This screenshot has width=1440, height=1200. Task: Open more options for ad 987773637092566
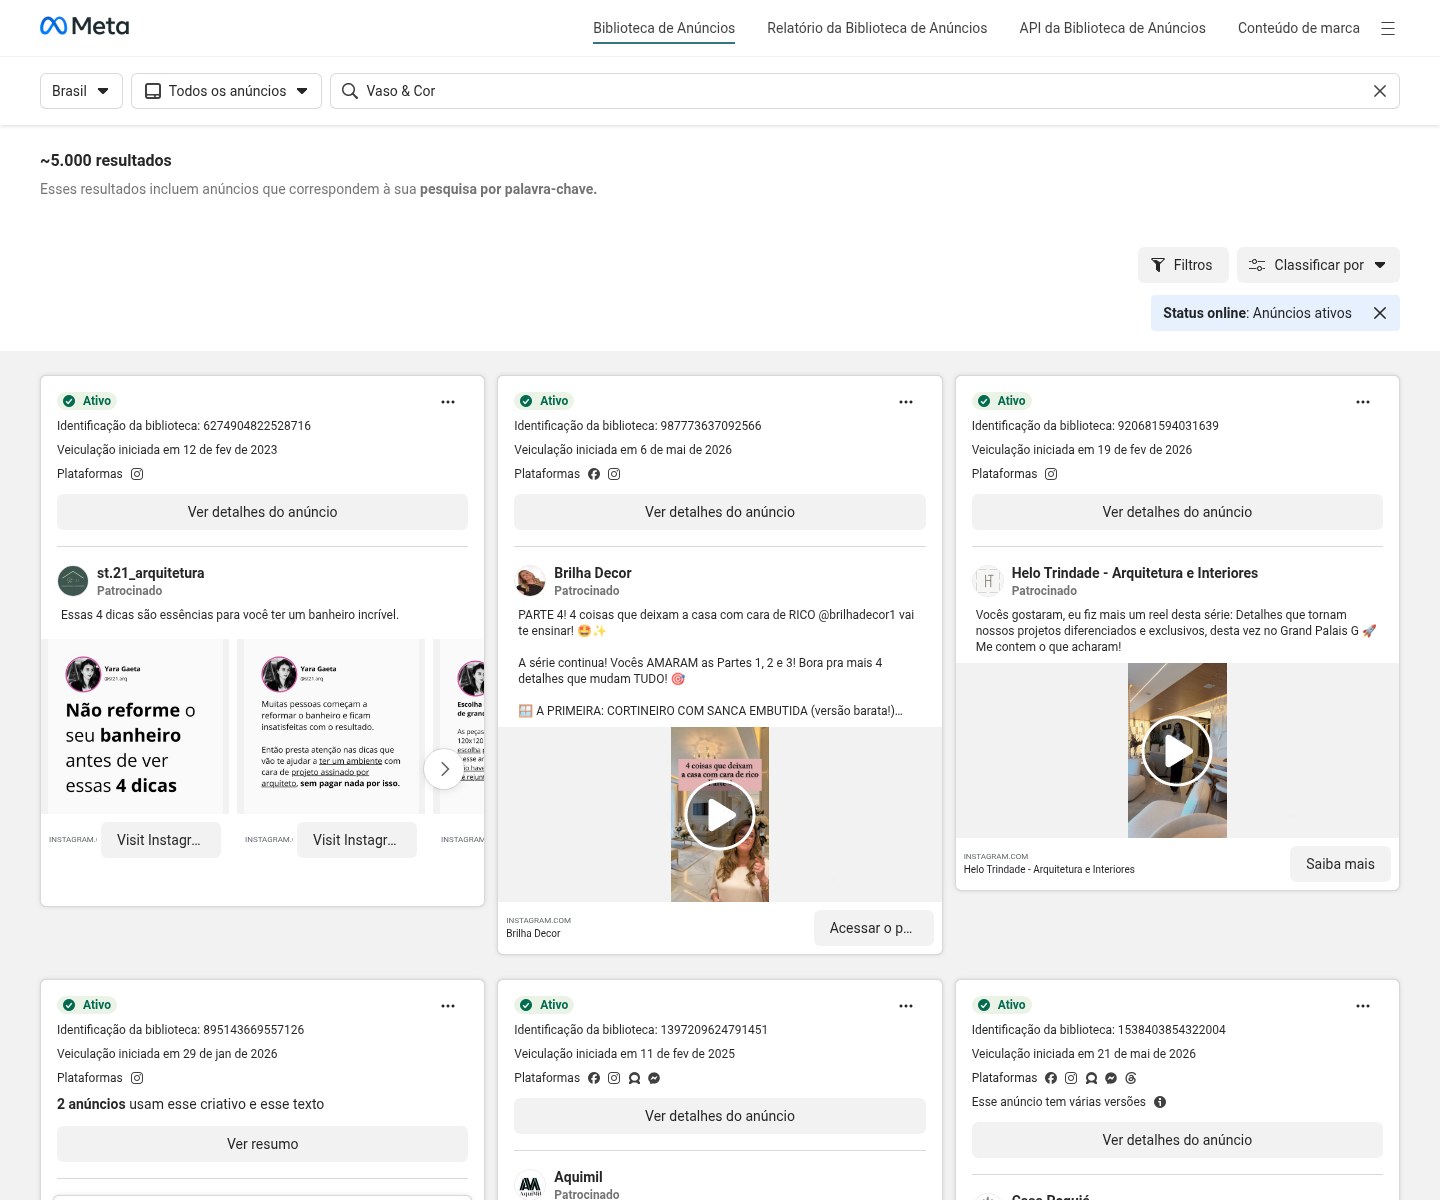[906, 402]
